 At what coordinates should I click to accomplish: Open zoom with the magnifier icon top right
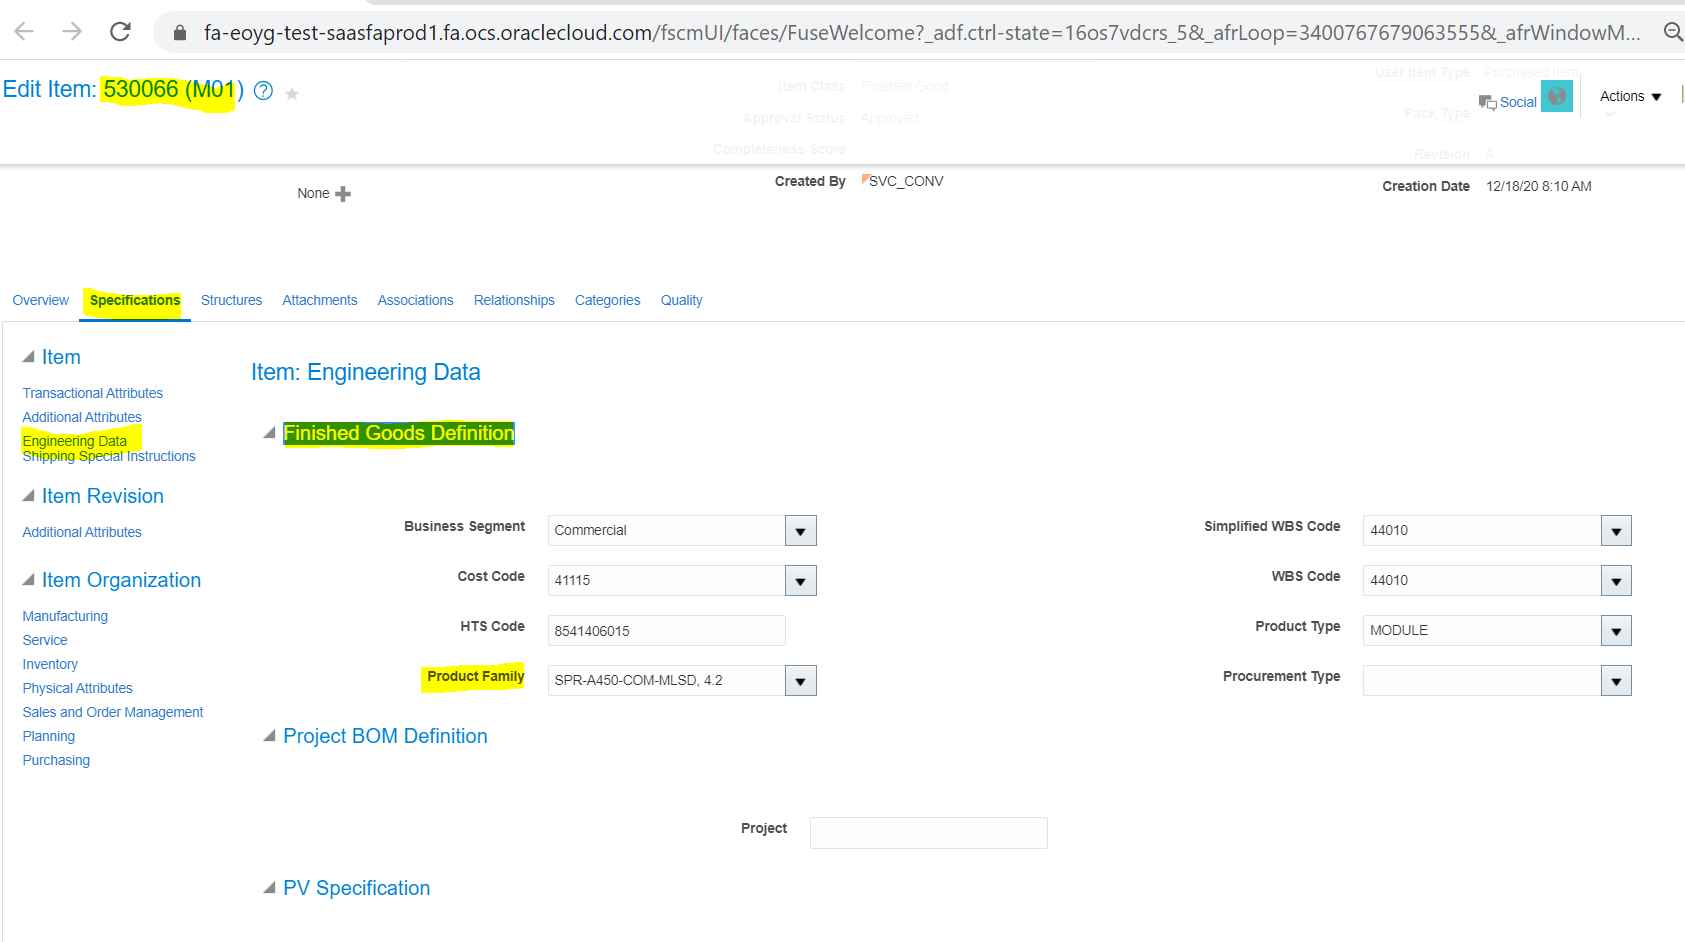coord(1673,31)
